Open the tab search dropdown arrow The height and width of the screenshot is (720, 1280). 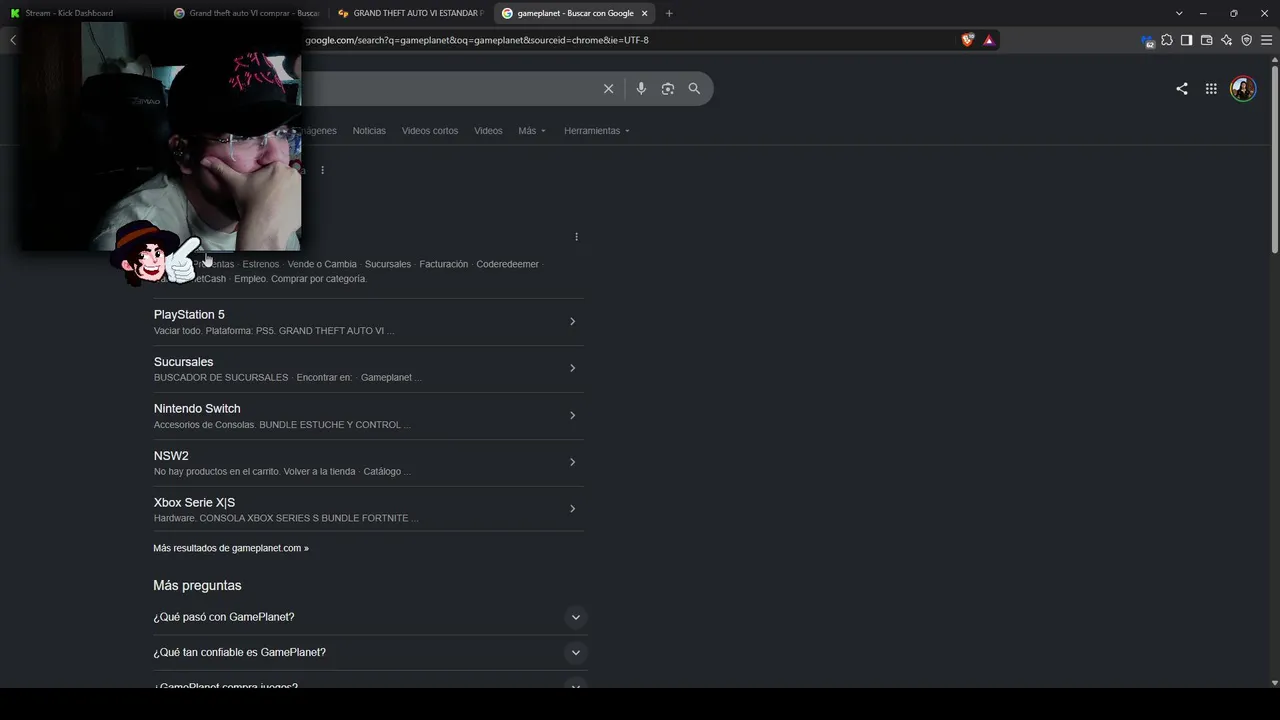click(x=1179, y=13)
